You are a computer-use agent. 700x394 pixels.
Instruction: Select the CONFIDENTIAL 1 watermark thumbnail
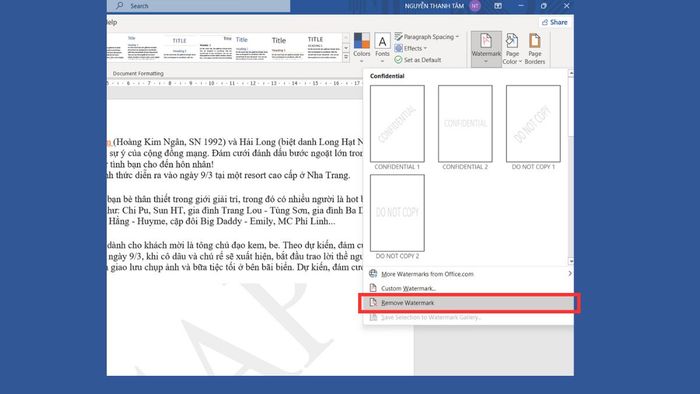(x=397, y=124)
